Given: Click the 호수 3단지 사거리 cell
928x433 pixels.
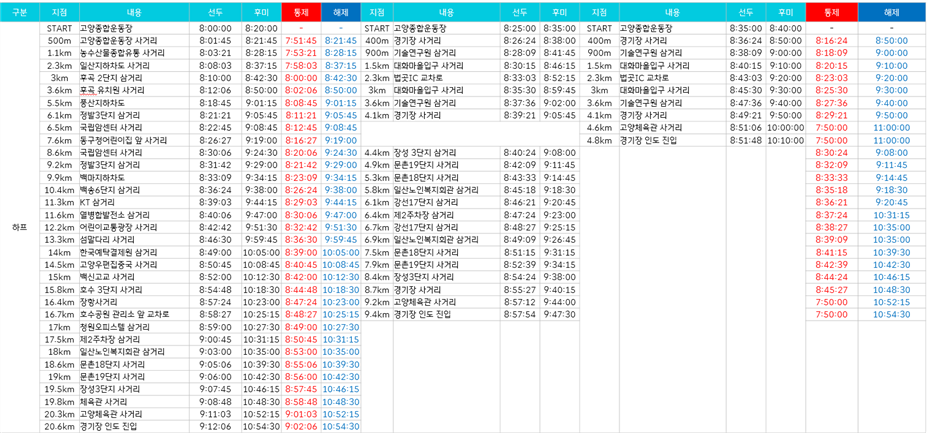Looking at the screenshot, I should (134, 289).
